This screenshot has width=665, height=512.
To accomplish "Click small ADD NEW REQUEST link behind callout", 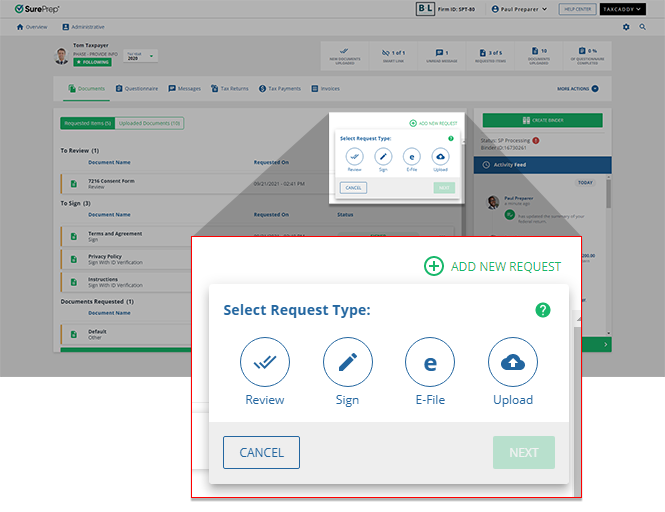I will (433, 123).
